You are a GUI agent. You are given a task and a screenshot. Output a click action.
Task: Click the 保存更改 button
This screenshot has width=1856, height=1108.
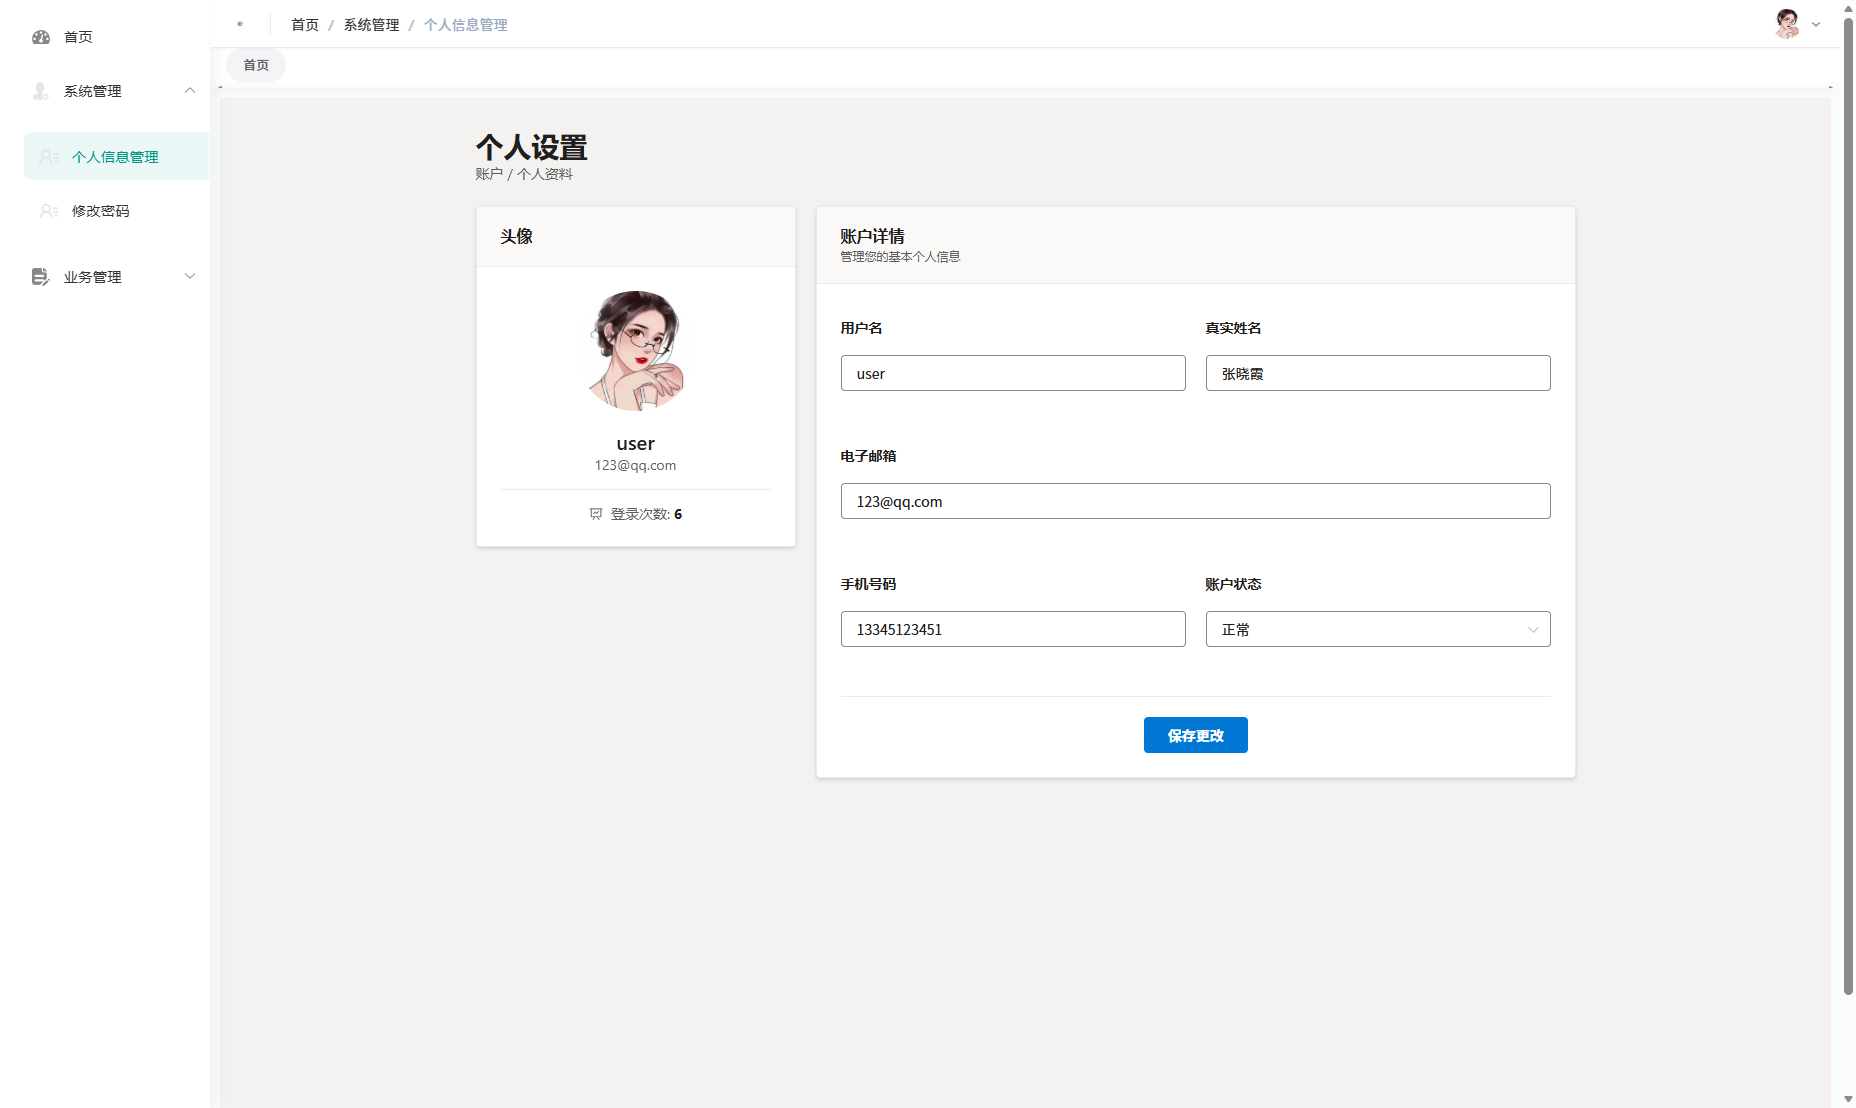point(1195,735)
